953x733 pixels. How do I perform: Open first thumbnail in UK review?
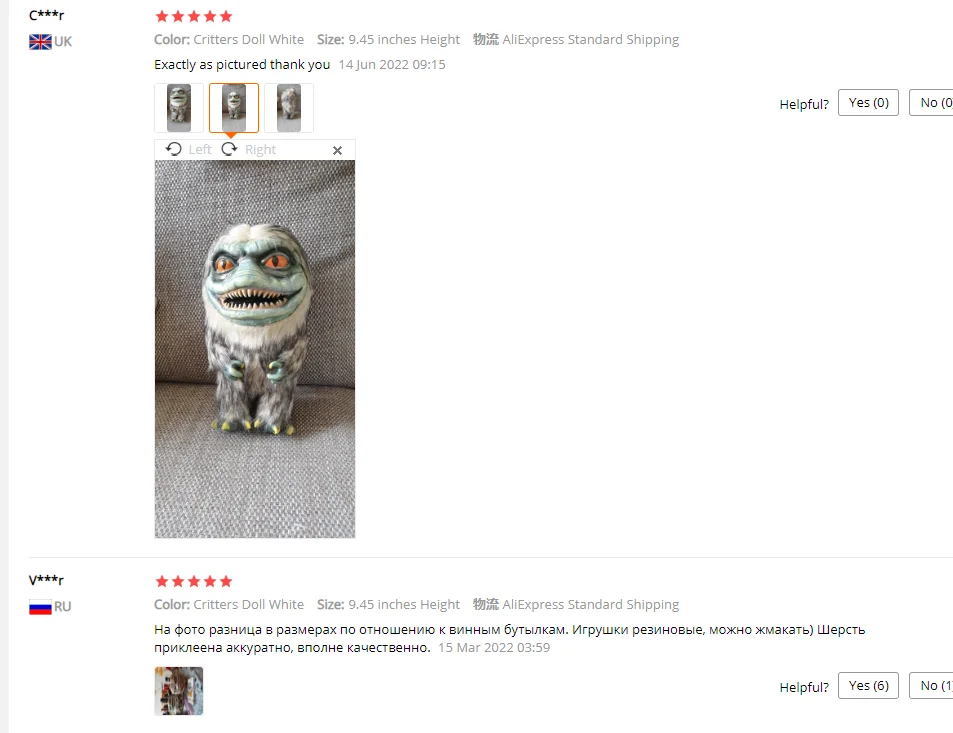(x=179, y=108)
